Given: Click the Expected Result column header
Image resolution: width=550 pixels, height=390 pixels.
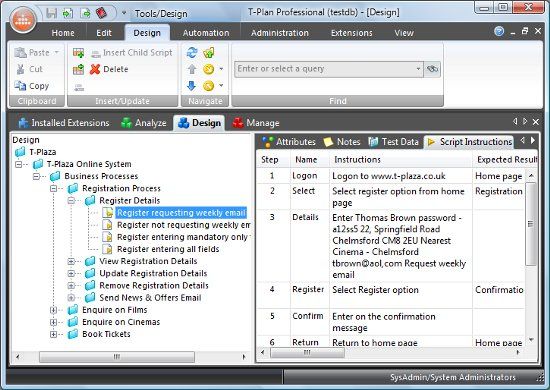Looking at the screenshot, I should click(506, 160).
